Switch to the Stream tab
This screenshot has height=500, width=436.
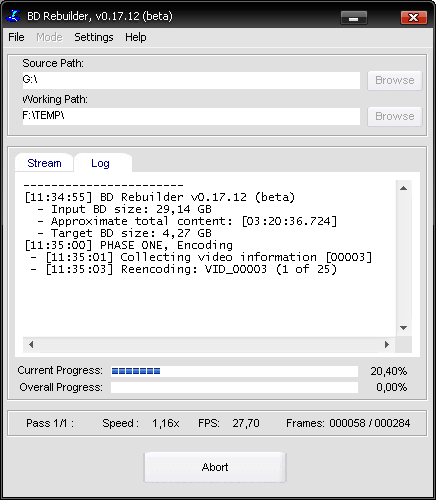(44, 163)
